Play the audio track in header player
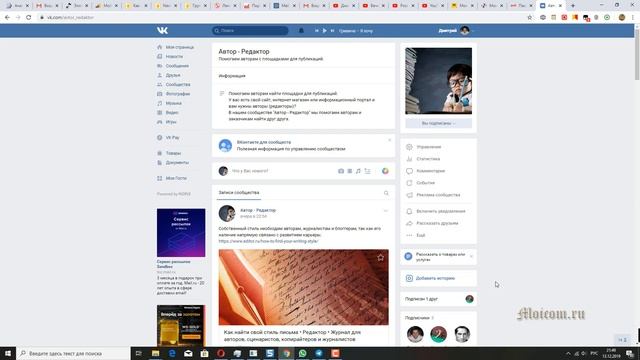The height and width of the screenshot is (360, 640). pyautogui.click(x=324, y=31)
